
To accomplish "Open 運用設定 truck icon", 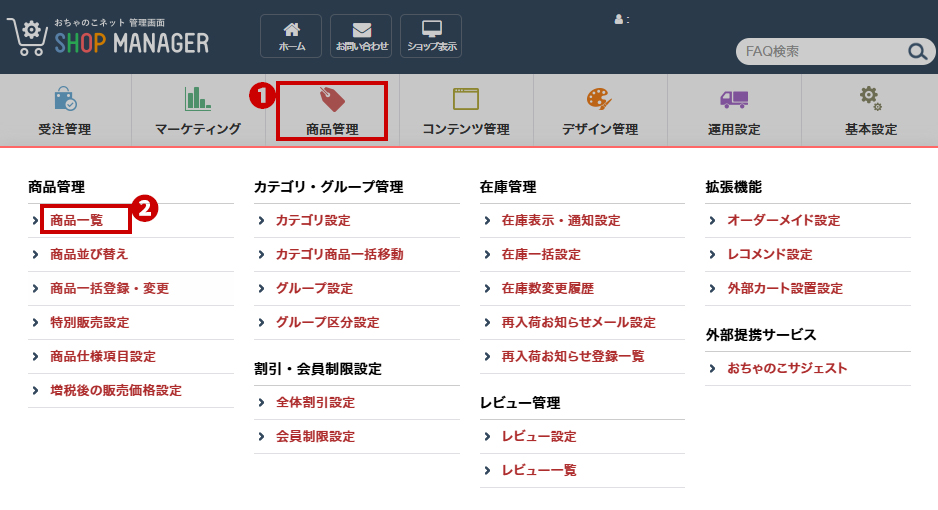I will (x=733, y=99).
